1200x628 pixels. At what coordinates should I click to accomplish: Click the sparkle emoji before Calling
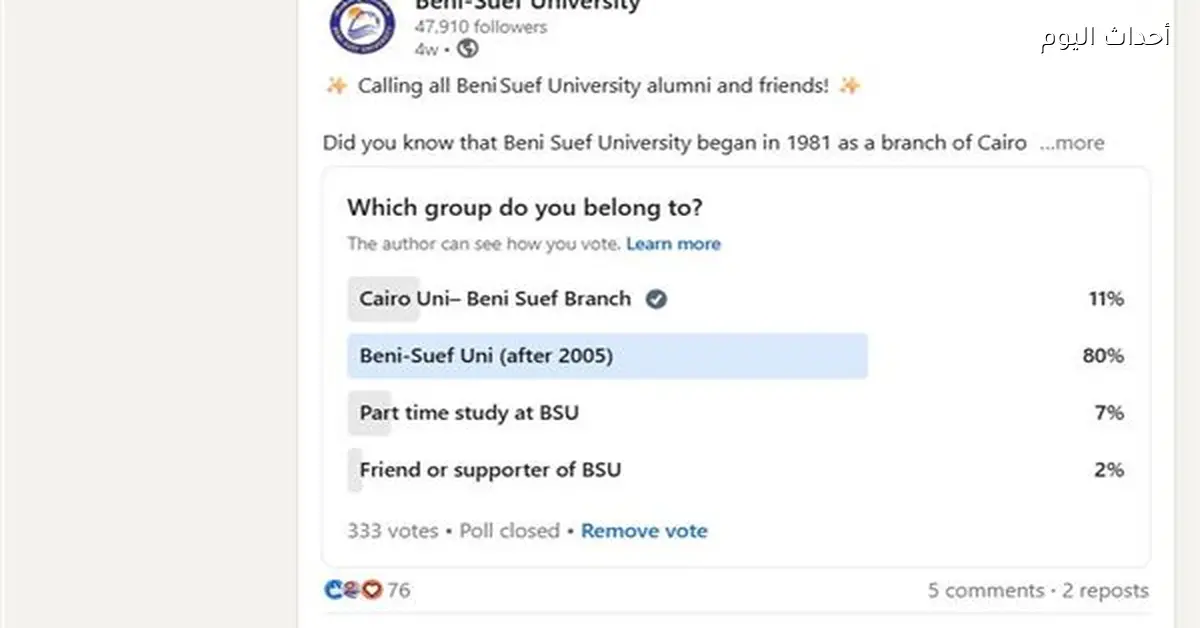[336, 86]
